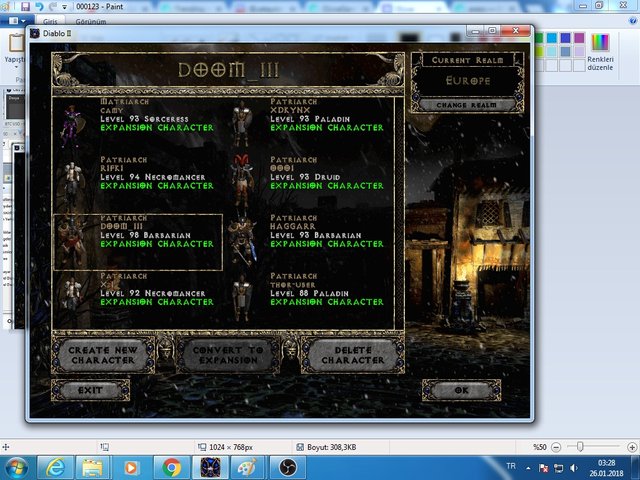Open Windows Explorer folder from the taskbar
The height and width of the screenshot is (480, 640).
[x=92, y=468]
